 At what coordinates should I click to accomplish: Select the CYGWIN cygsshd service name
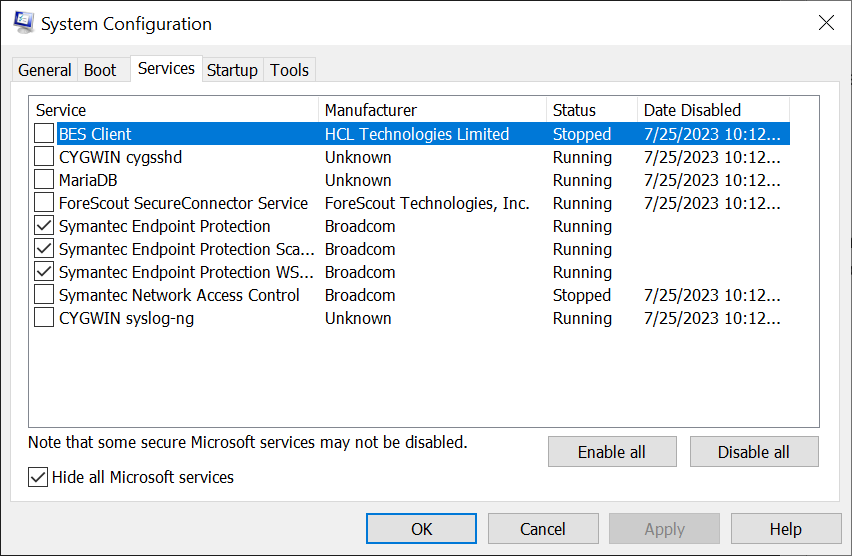(x=121, y=158)
